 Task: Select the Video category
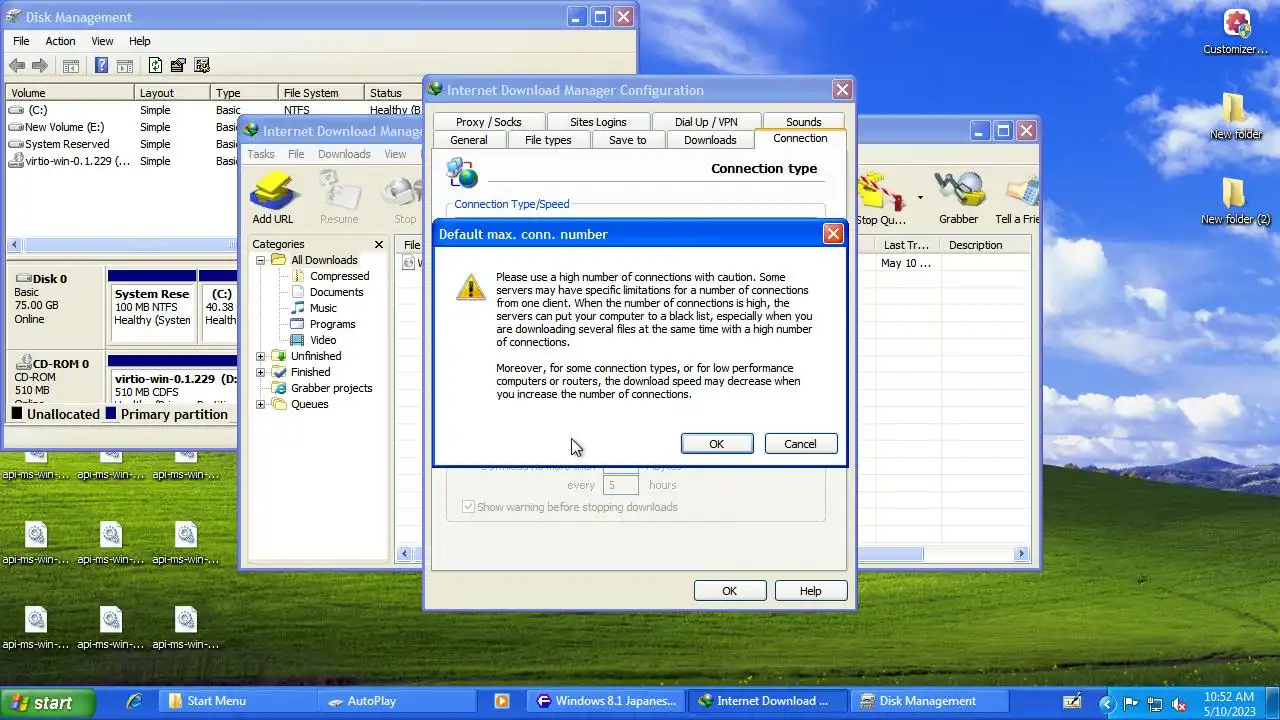click(x=323, y=340)
